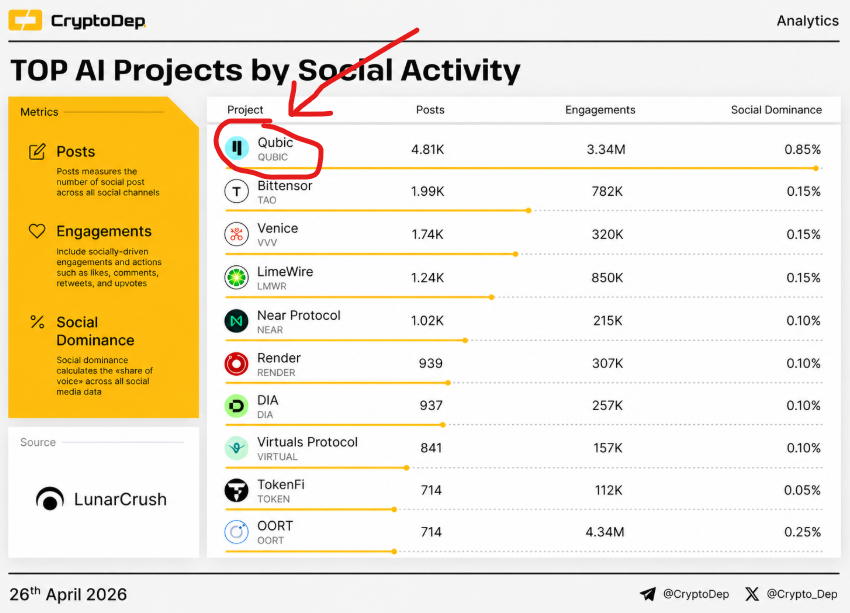Image resolution: width=850 pixels, height=613 pixels.
Task: Click OORT's 0.25% social dominance
Action: 802,532
